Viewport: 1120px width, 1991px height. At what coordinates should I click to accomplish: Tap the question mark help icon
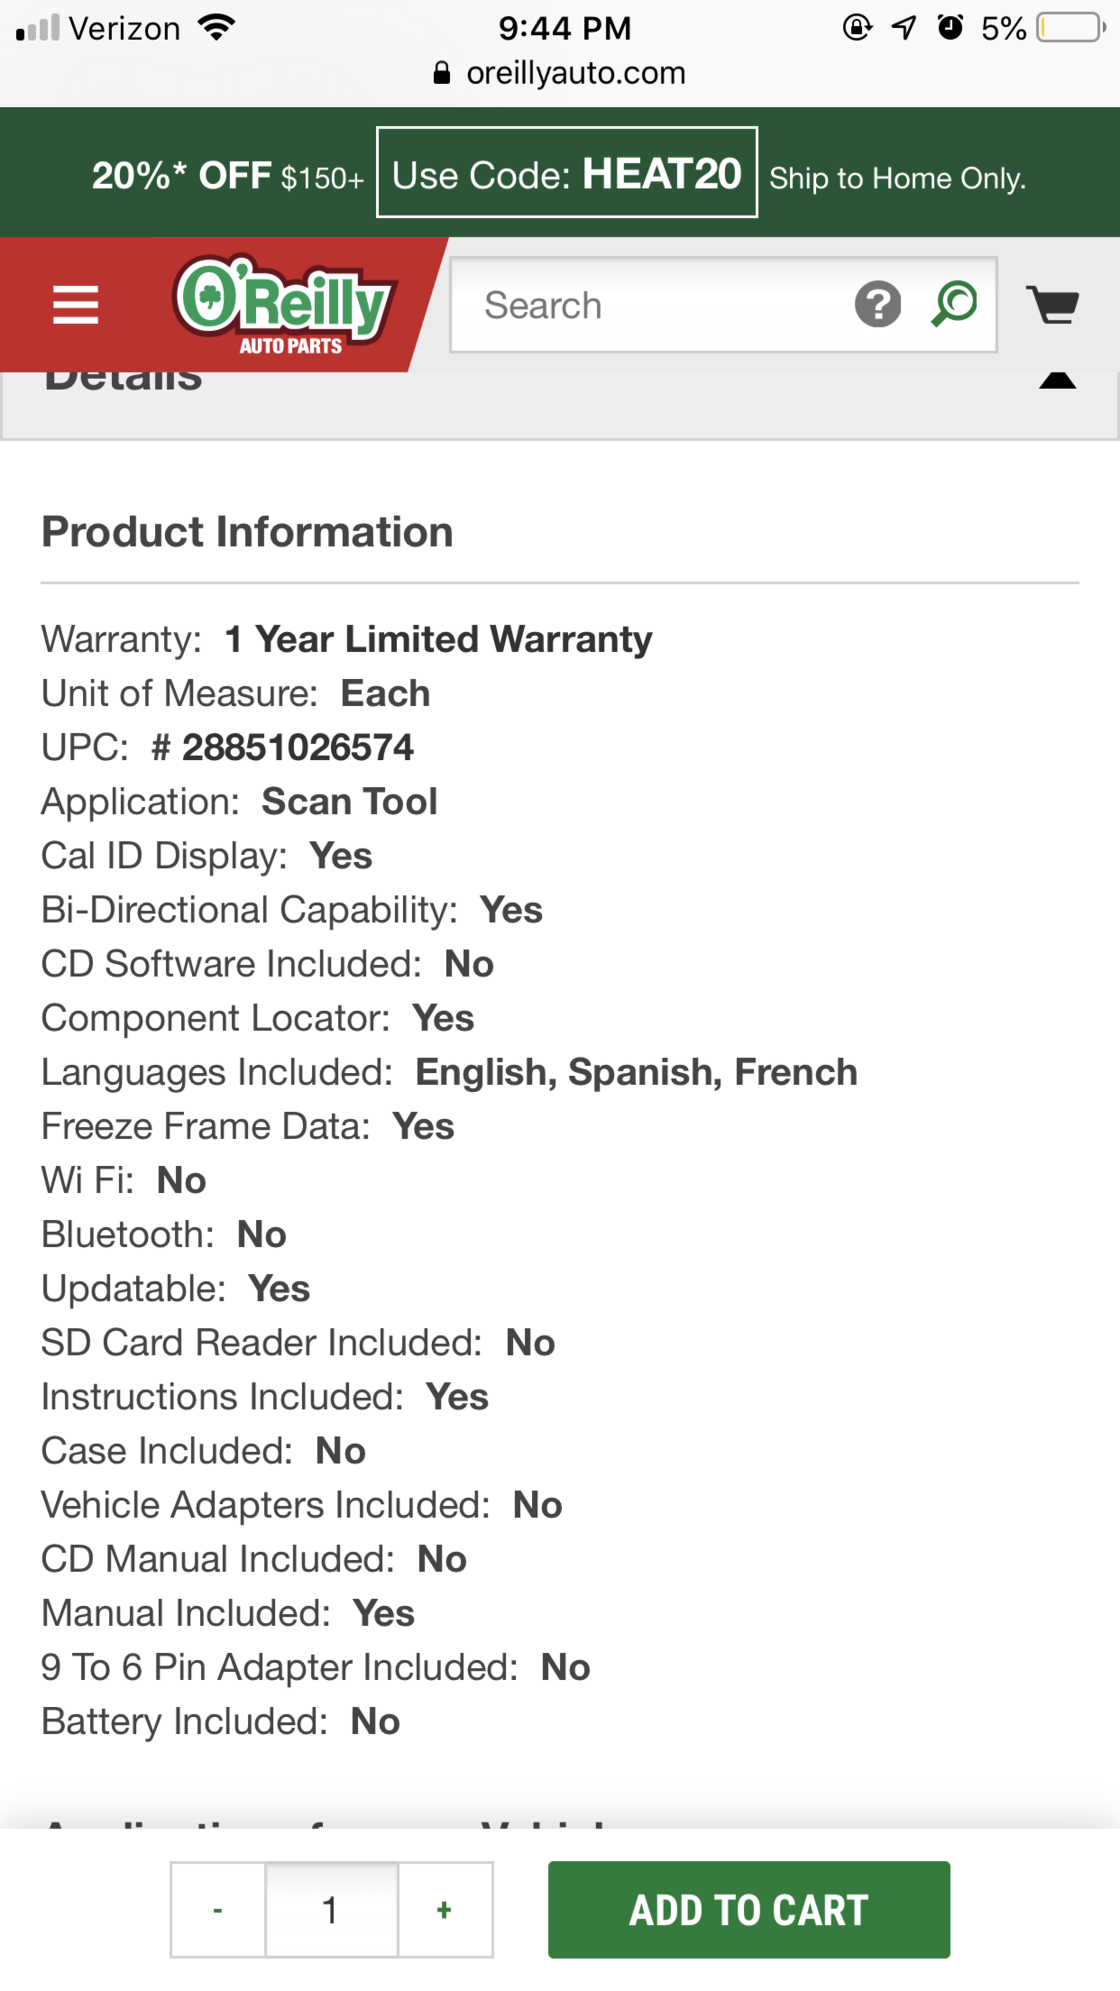pos(878,305)
